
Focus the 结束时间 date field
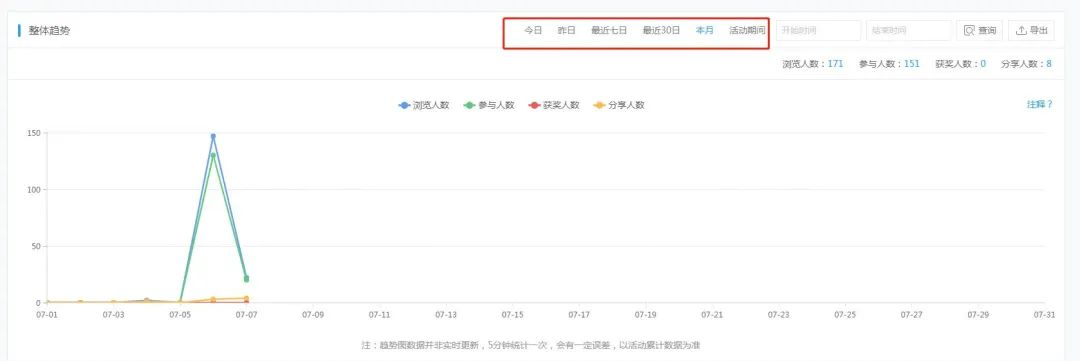(908, 30)
